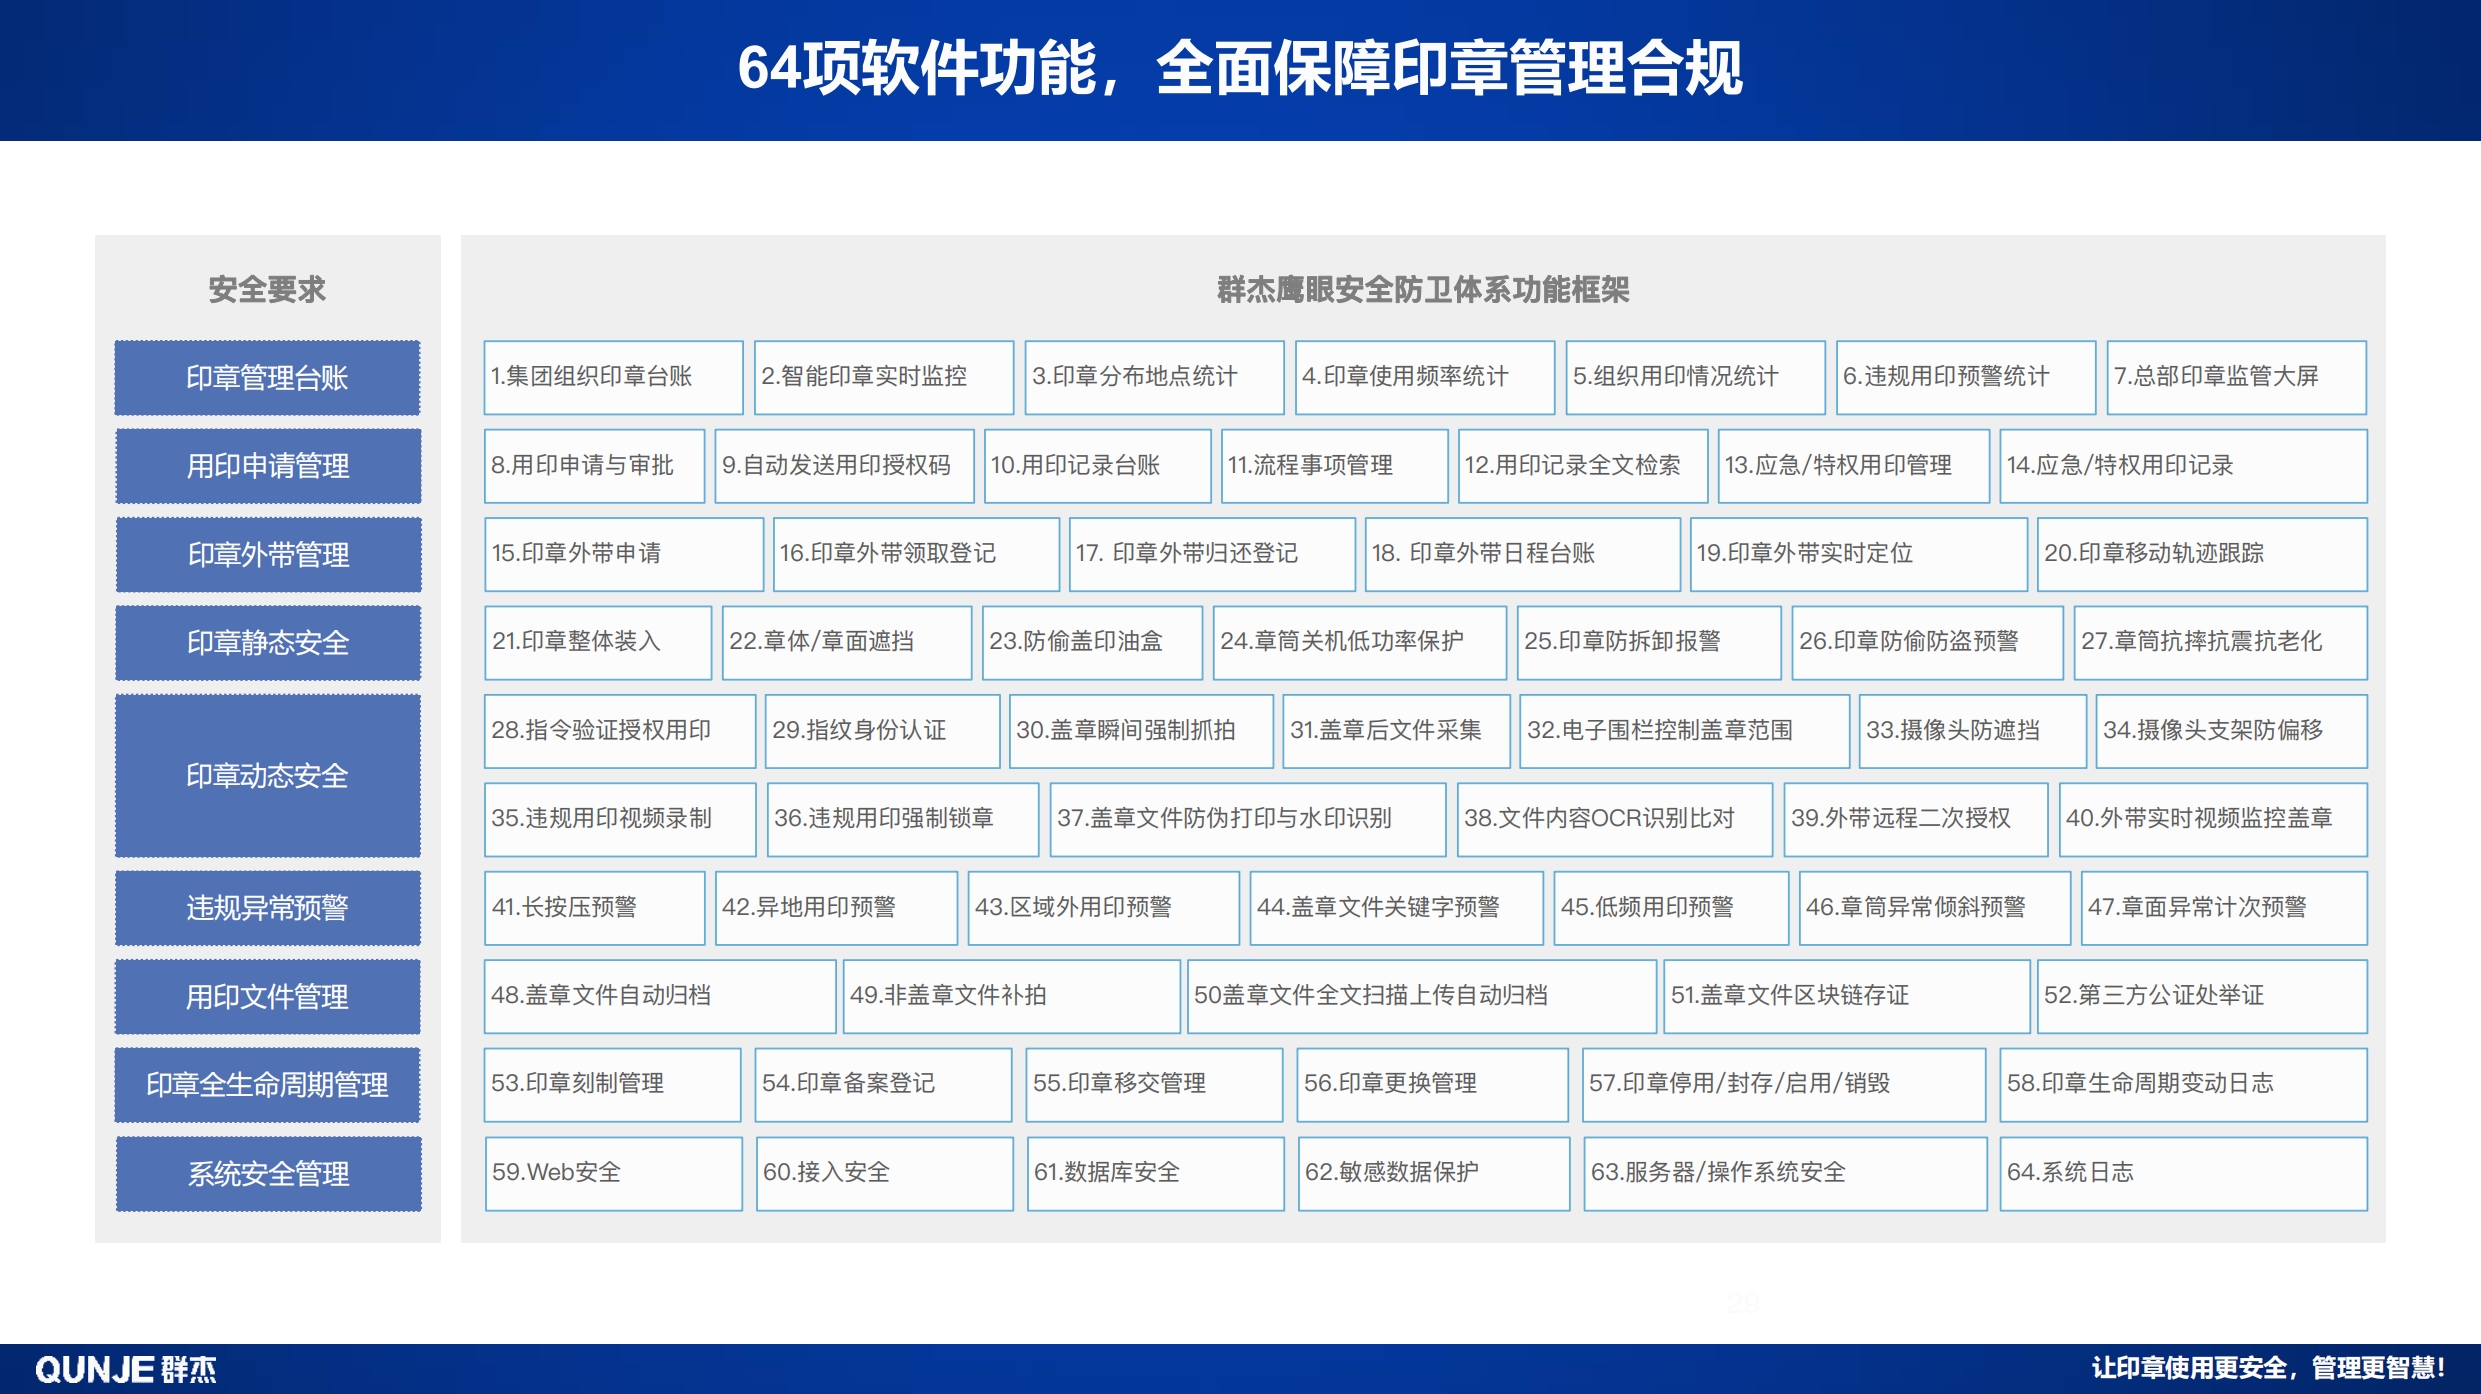Image resolution: width=2481 pixels, height=1394 pixels.
Task: Select the 印章静态安全 category block
Action: pos(268,643)
